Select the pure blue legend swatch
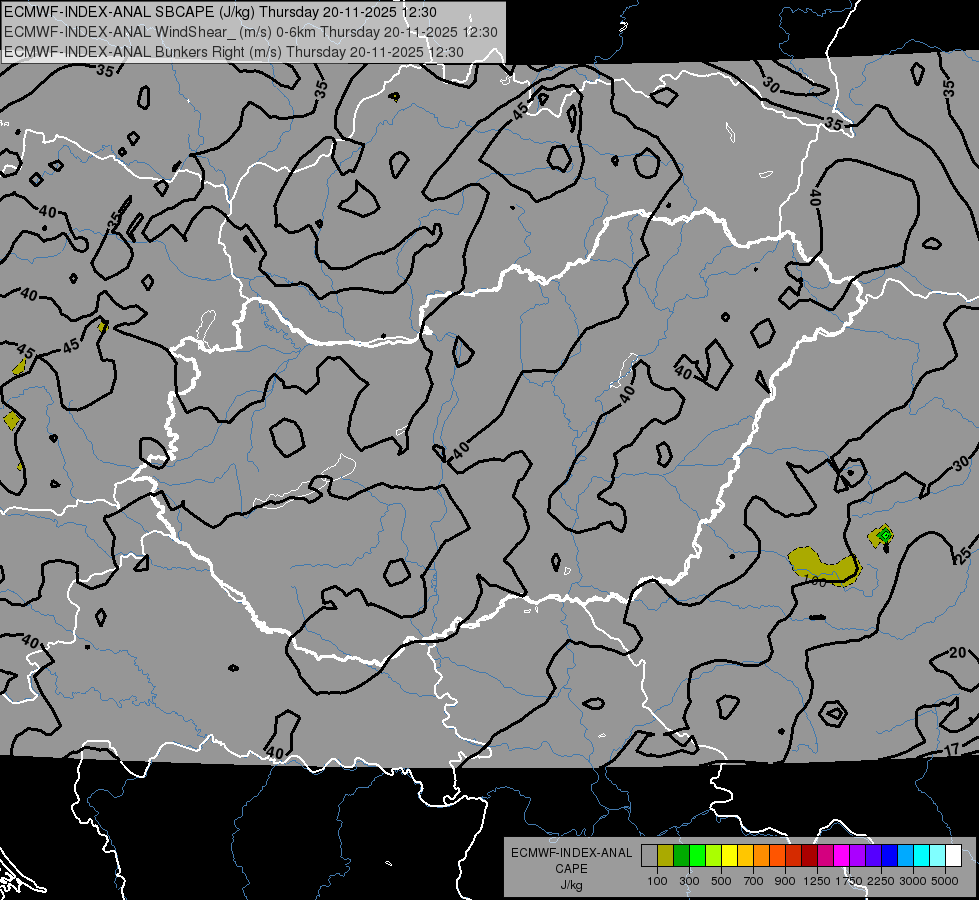The image size is (979, 900). pyautogui.click(x=890, y=856)
